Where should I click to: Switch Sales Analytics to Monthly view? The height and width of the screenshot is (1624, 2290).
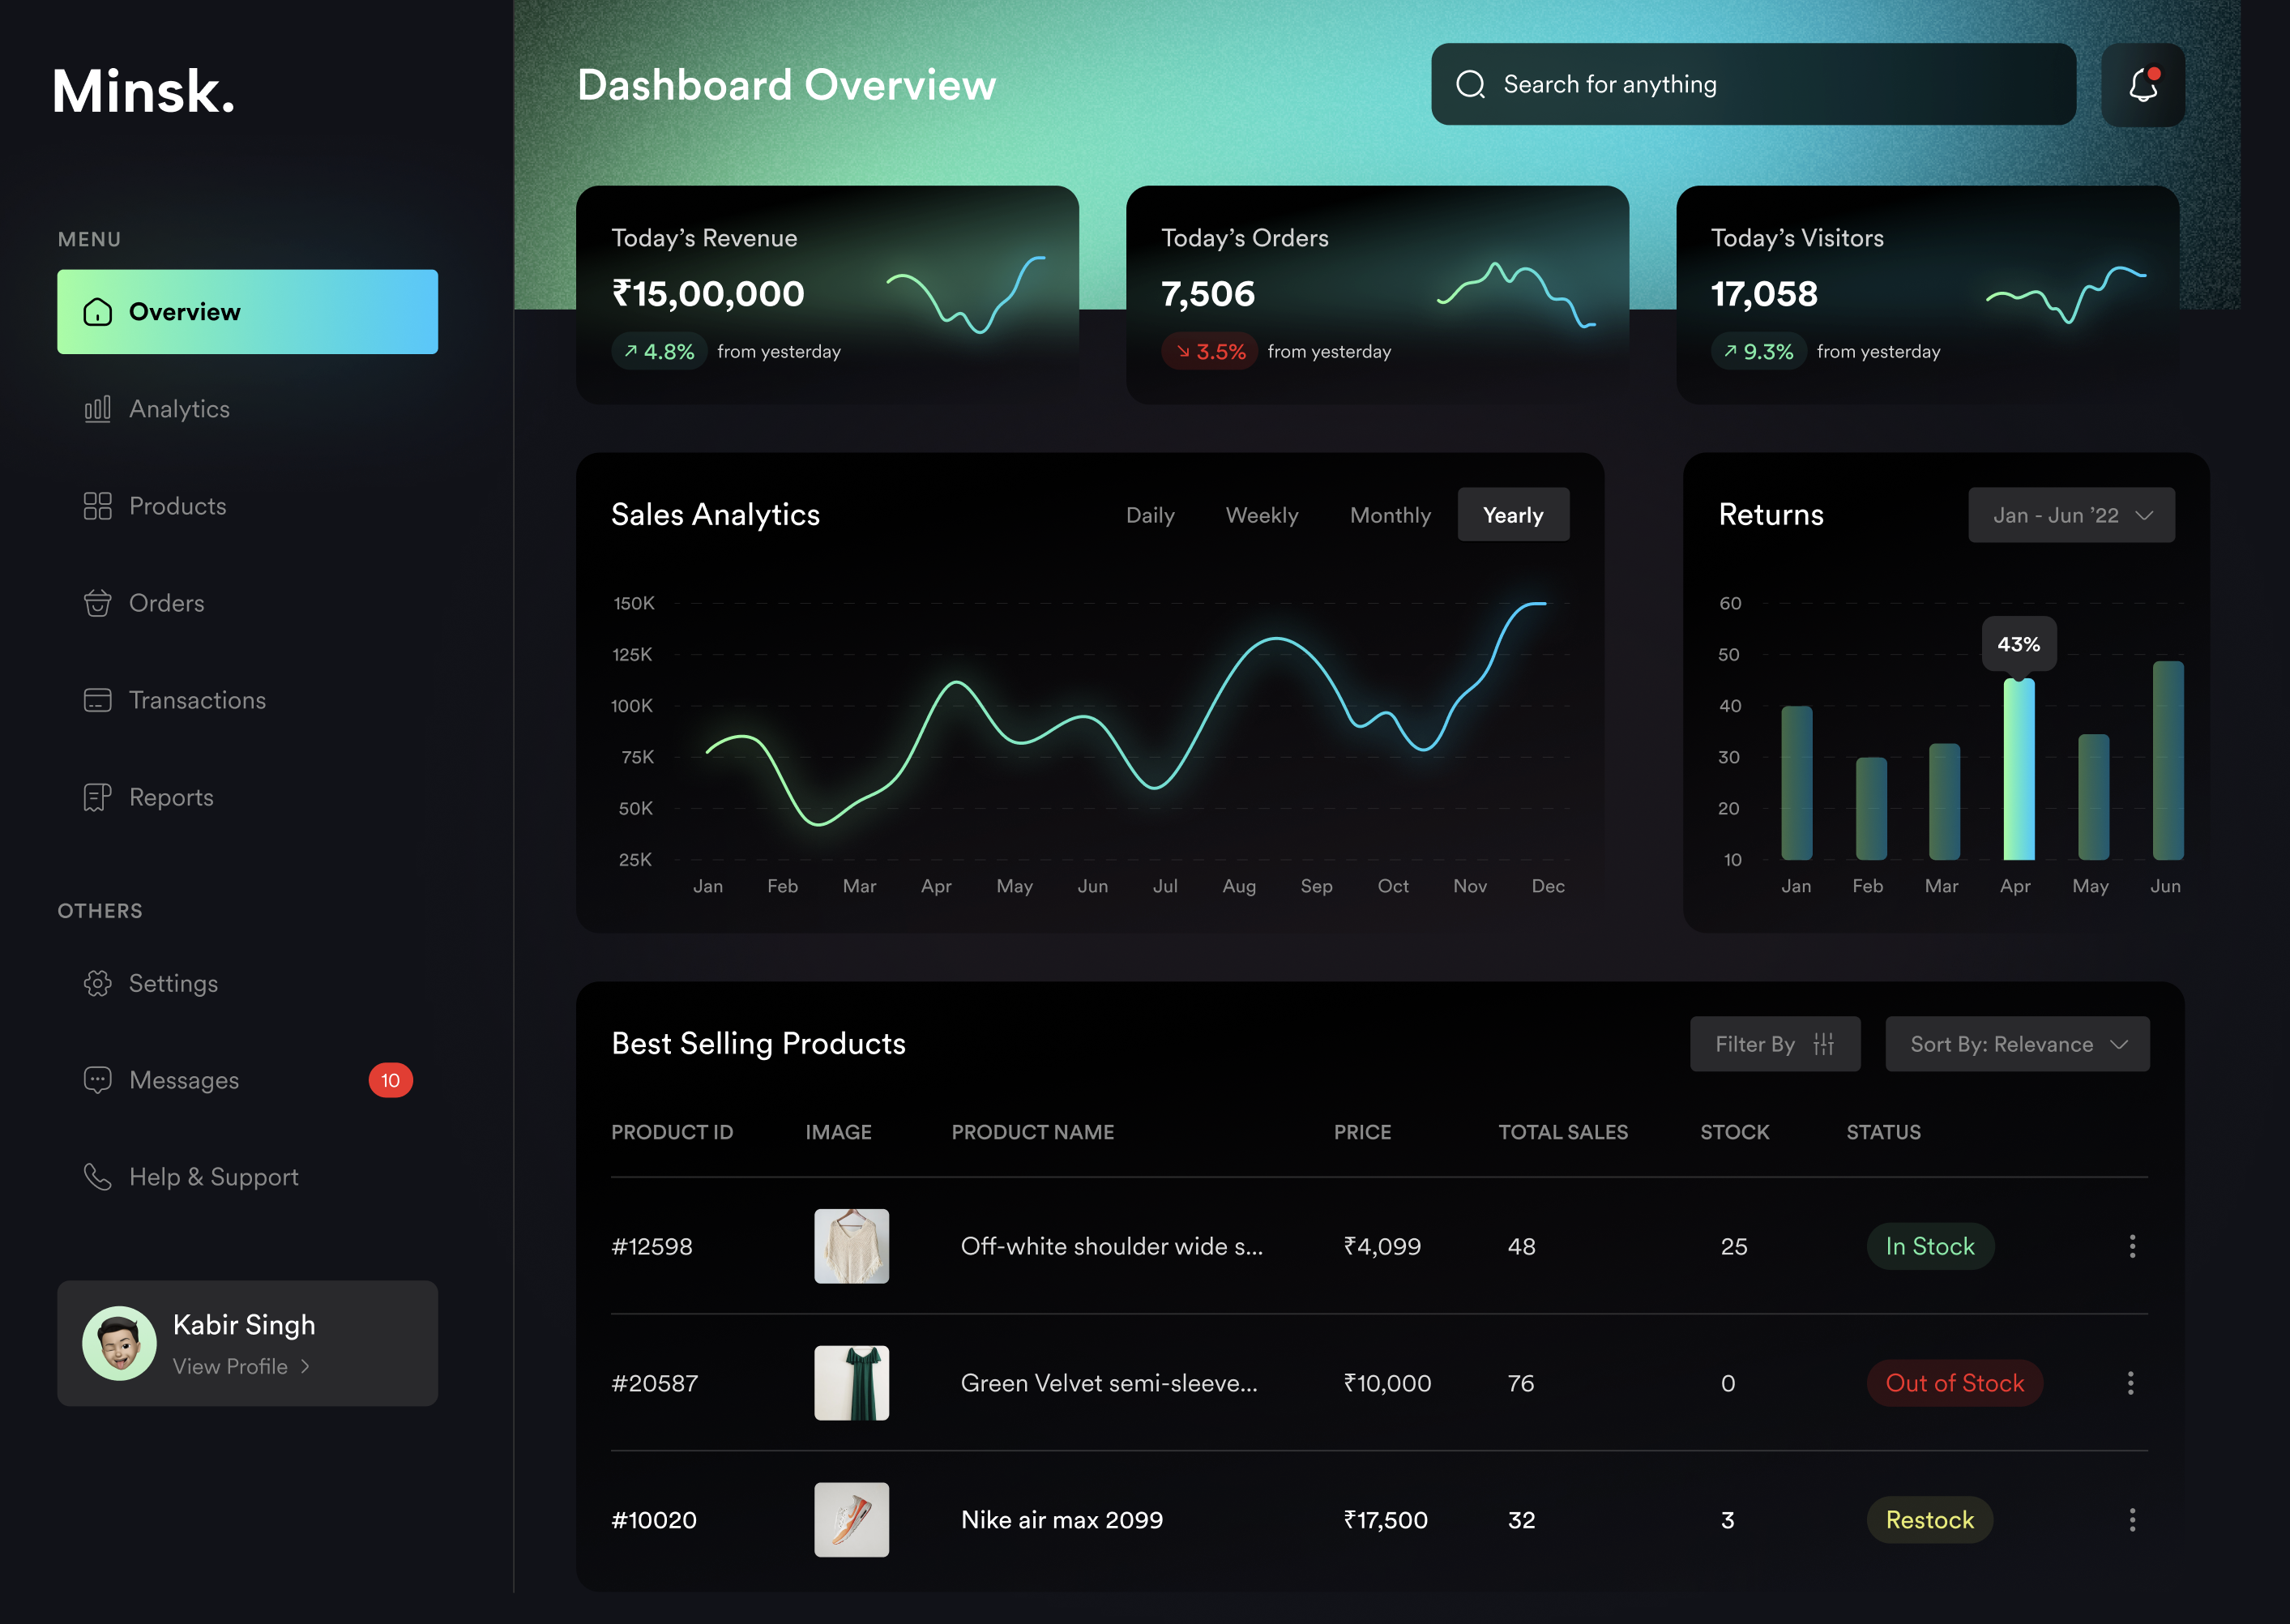coord(1390,515)
